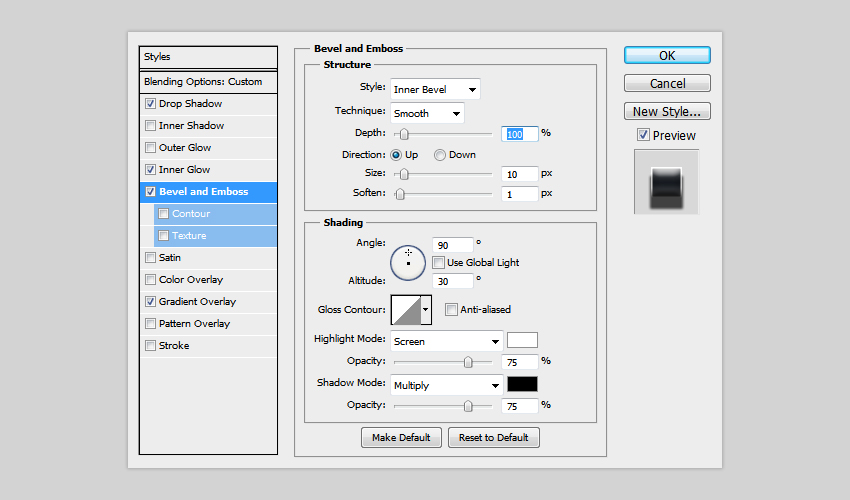Uncheck the Drop Shadow effect checkbox
Screen dimensions: 850x500
pos(150,104)
